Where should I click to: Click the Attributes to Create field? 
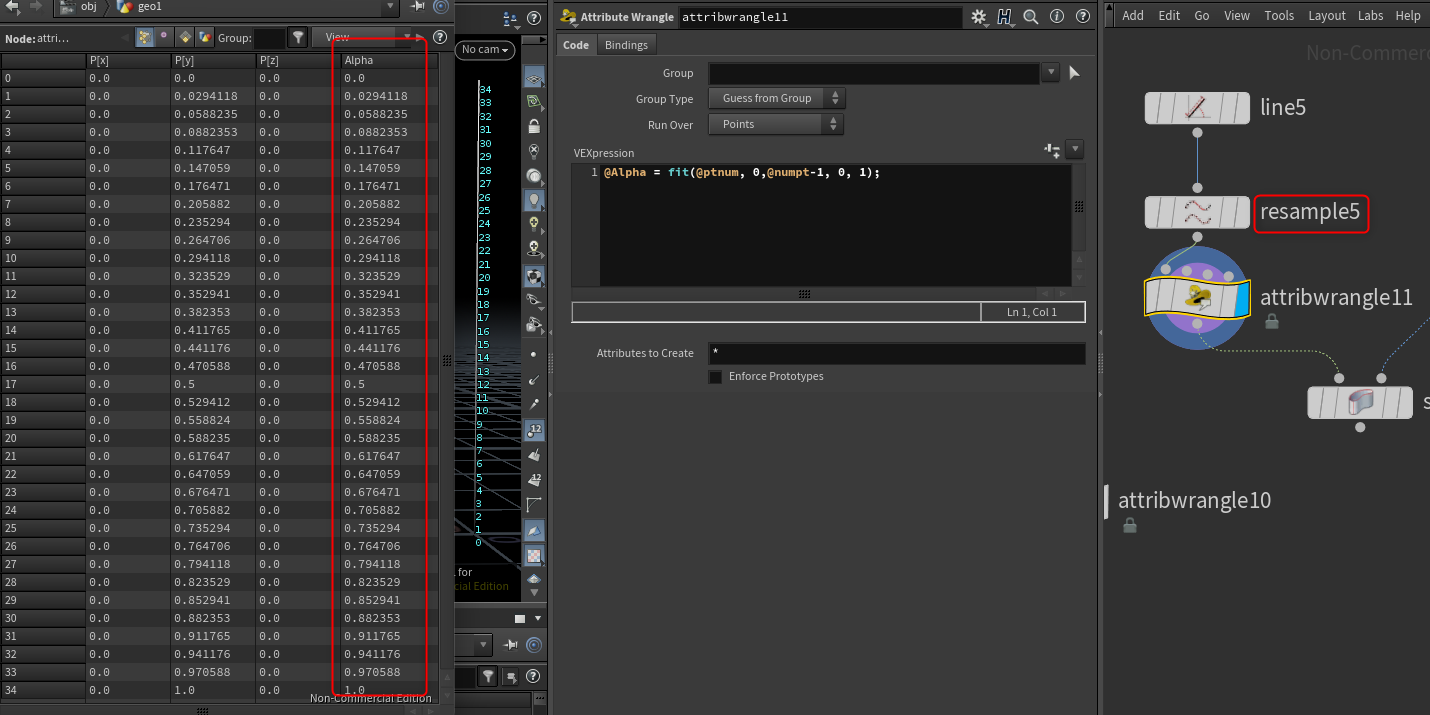tap(897, 353)
